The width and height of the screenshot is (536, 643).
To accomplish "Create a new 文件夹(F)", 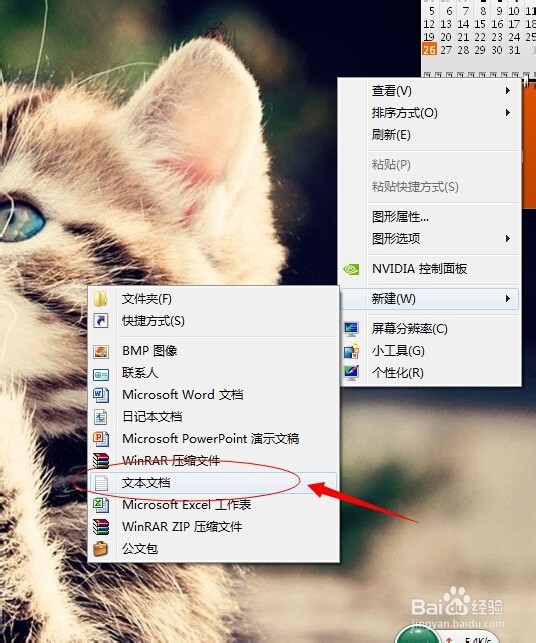I will coord(213,299).
